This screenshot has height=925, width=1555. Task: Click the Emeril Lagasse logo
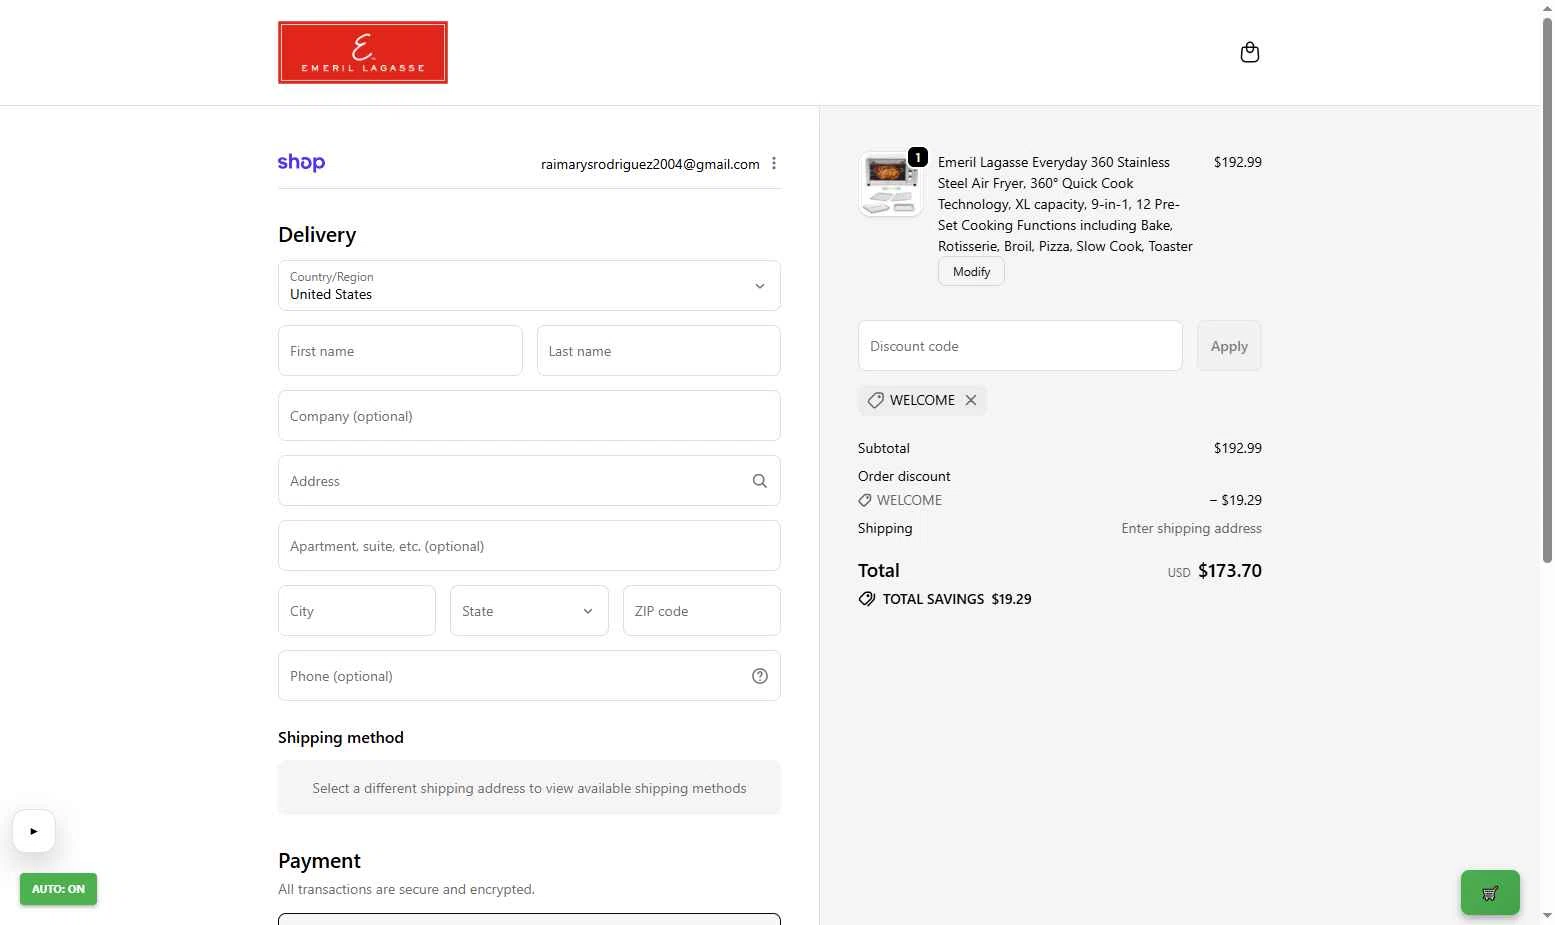point(363,52)
